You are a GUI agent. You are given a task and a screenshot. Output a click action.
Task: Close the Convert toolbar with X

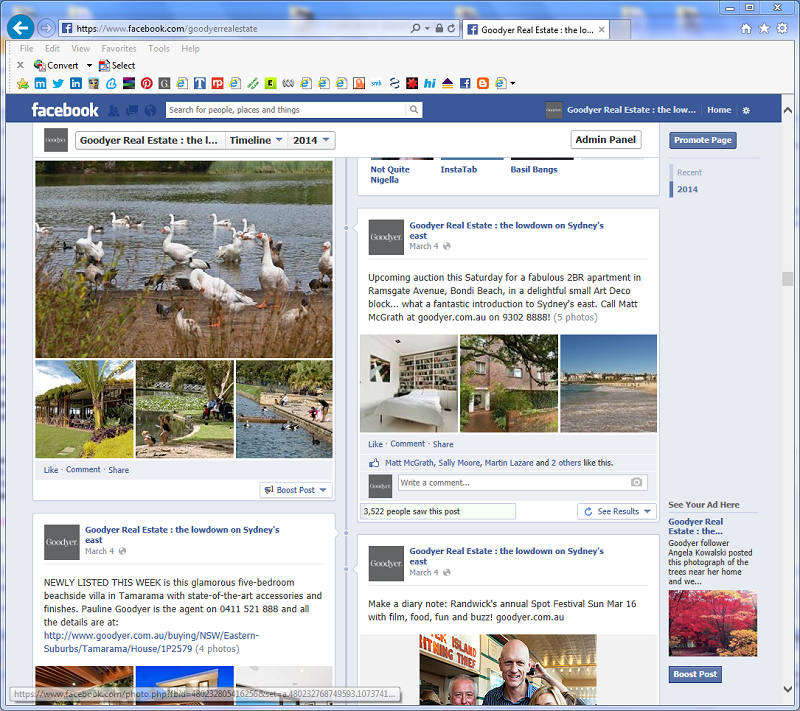[20, 65]
